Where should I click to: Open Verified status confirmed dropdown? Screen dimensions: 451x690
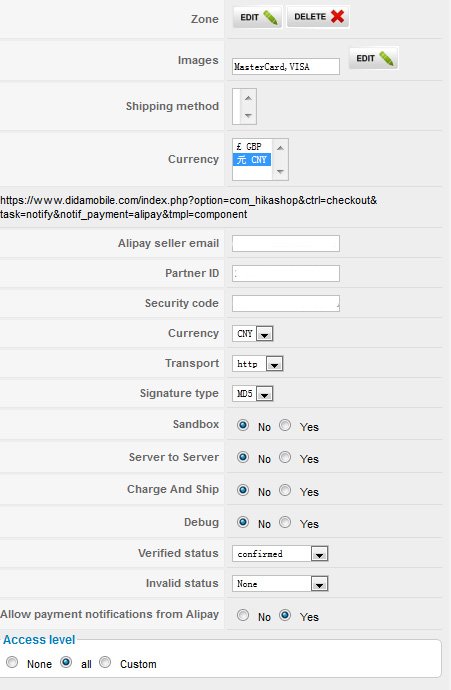tap(280, 554)
